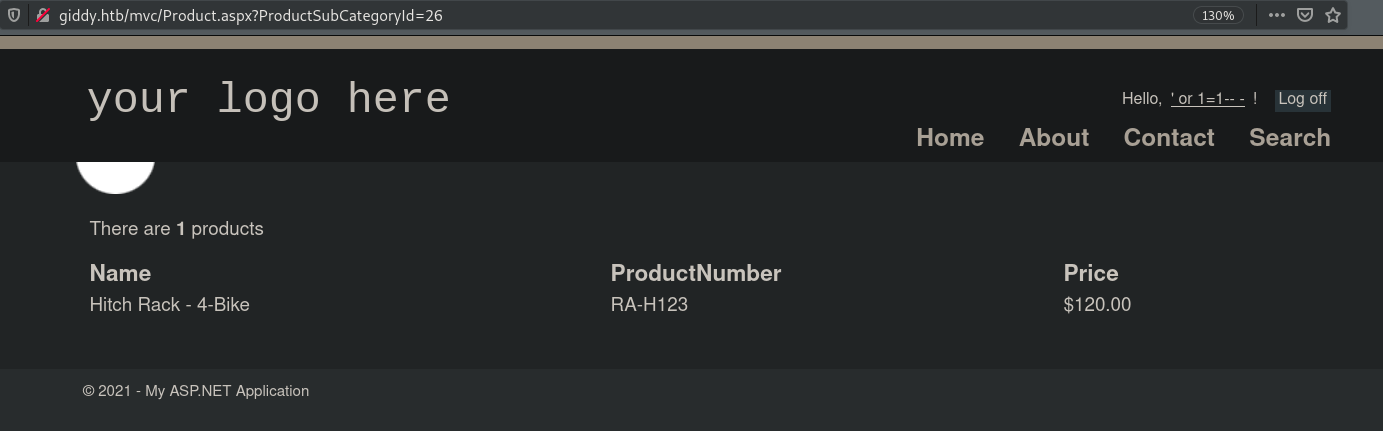The width and height of the screenshot is (1383, 431).
Task: Click the RA-H123 product number
Action: (x=649, y=304)
